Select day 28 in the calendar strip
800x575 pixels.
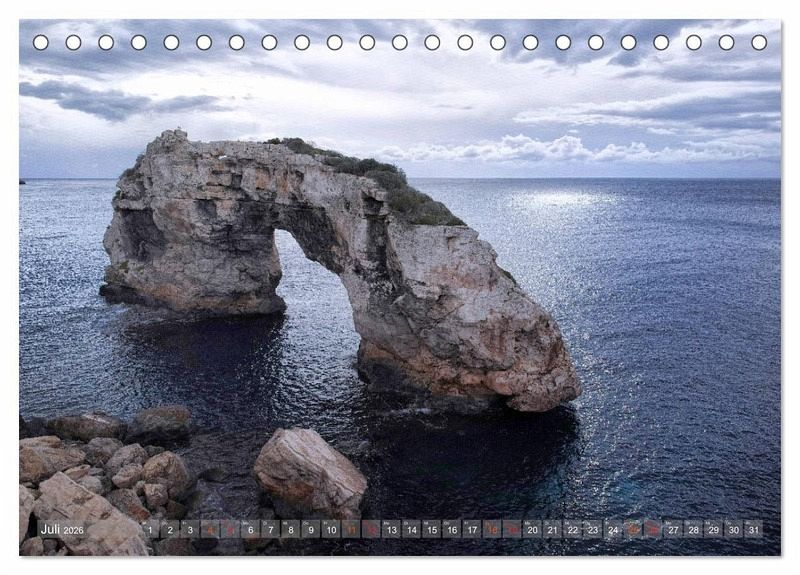pos(694,529)
